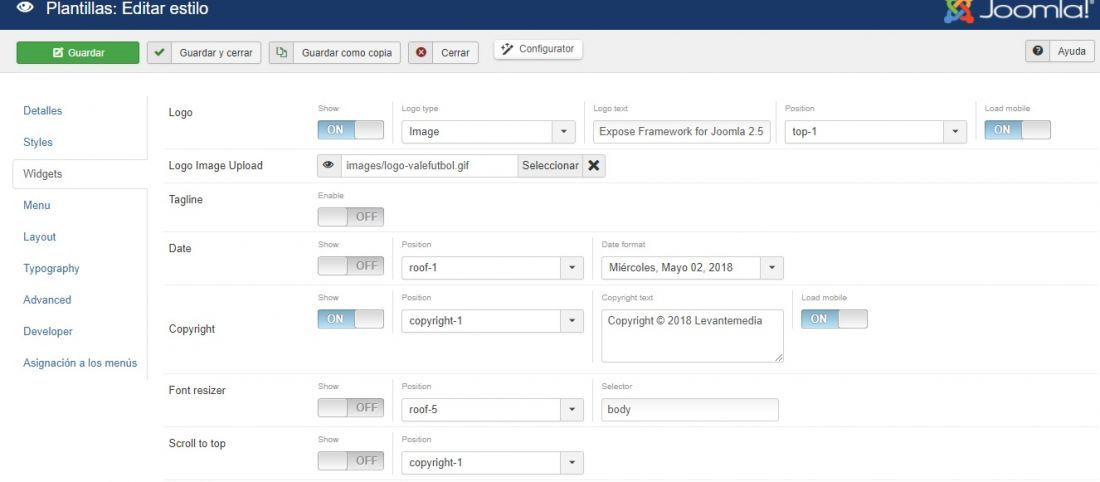Image resolution: width=1100 pixels, height=482 pixels.
Task: Open the Configurator button
Action: pyautogui.click(x=538, y=49)
